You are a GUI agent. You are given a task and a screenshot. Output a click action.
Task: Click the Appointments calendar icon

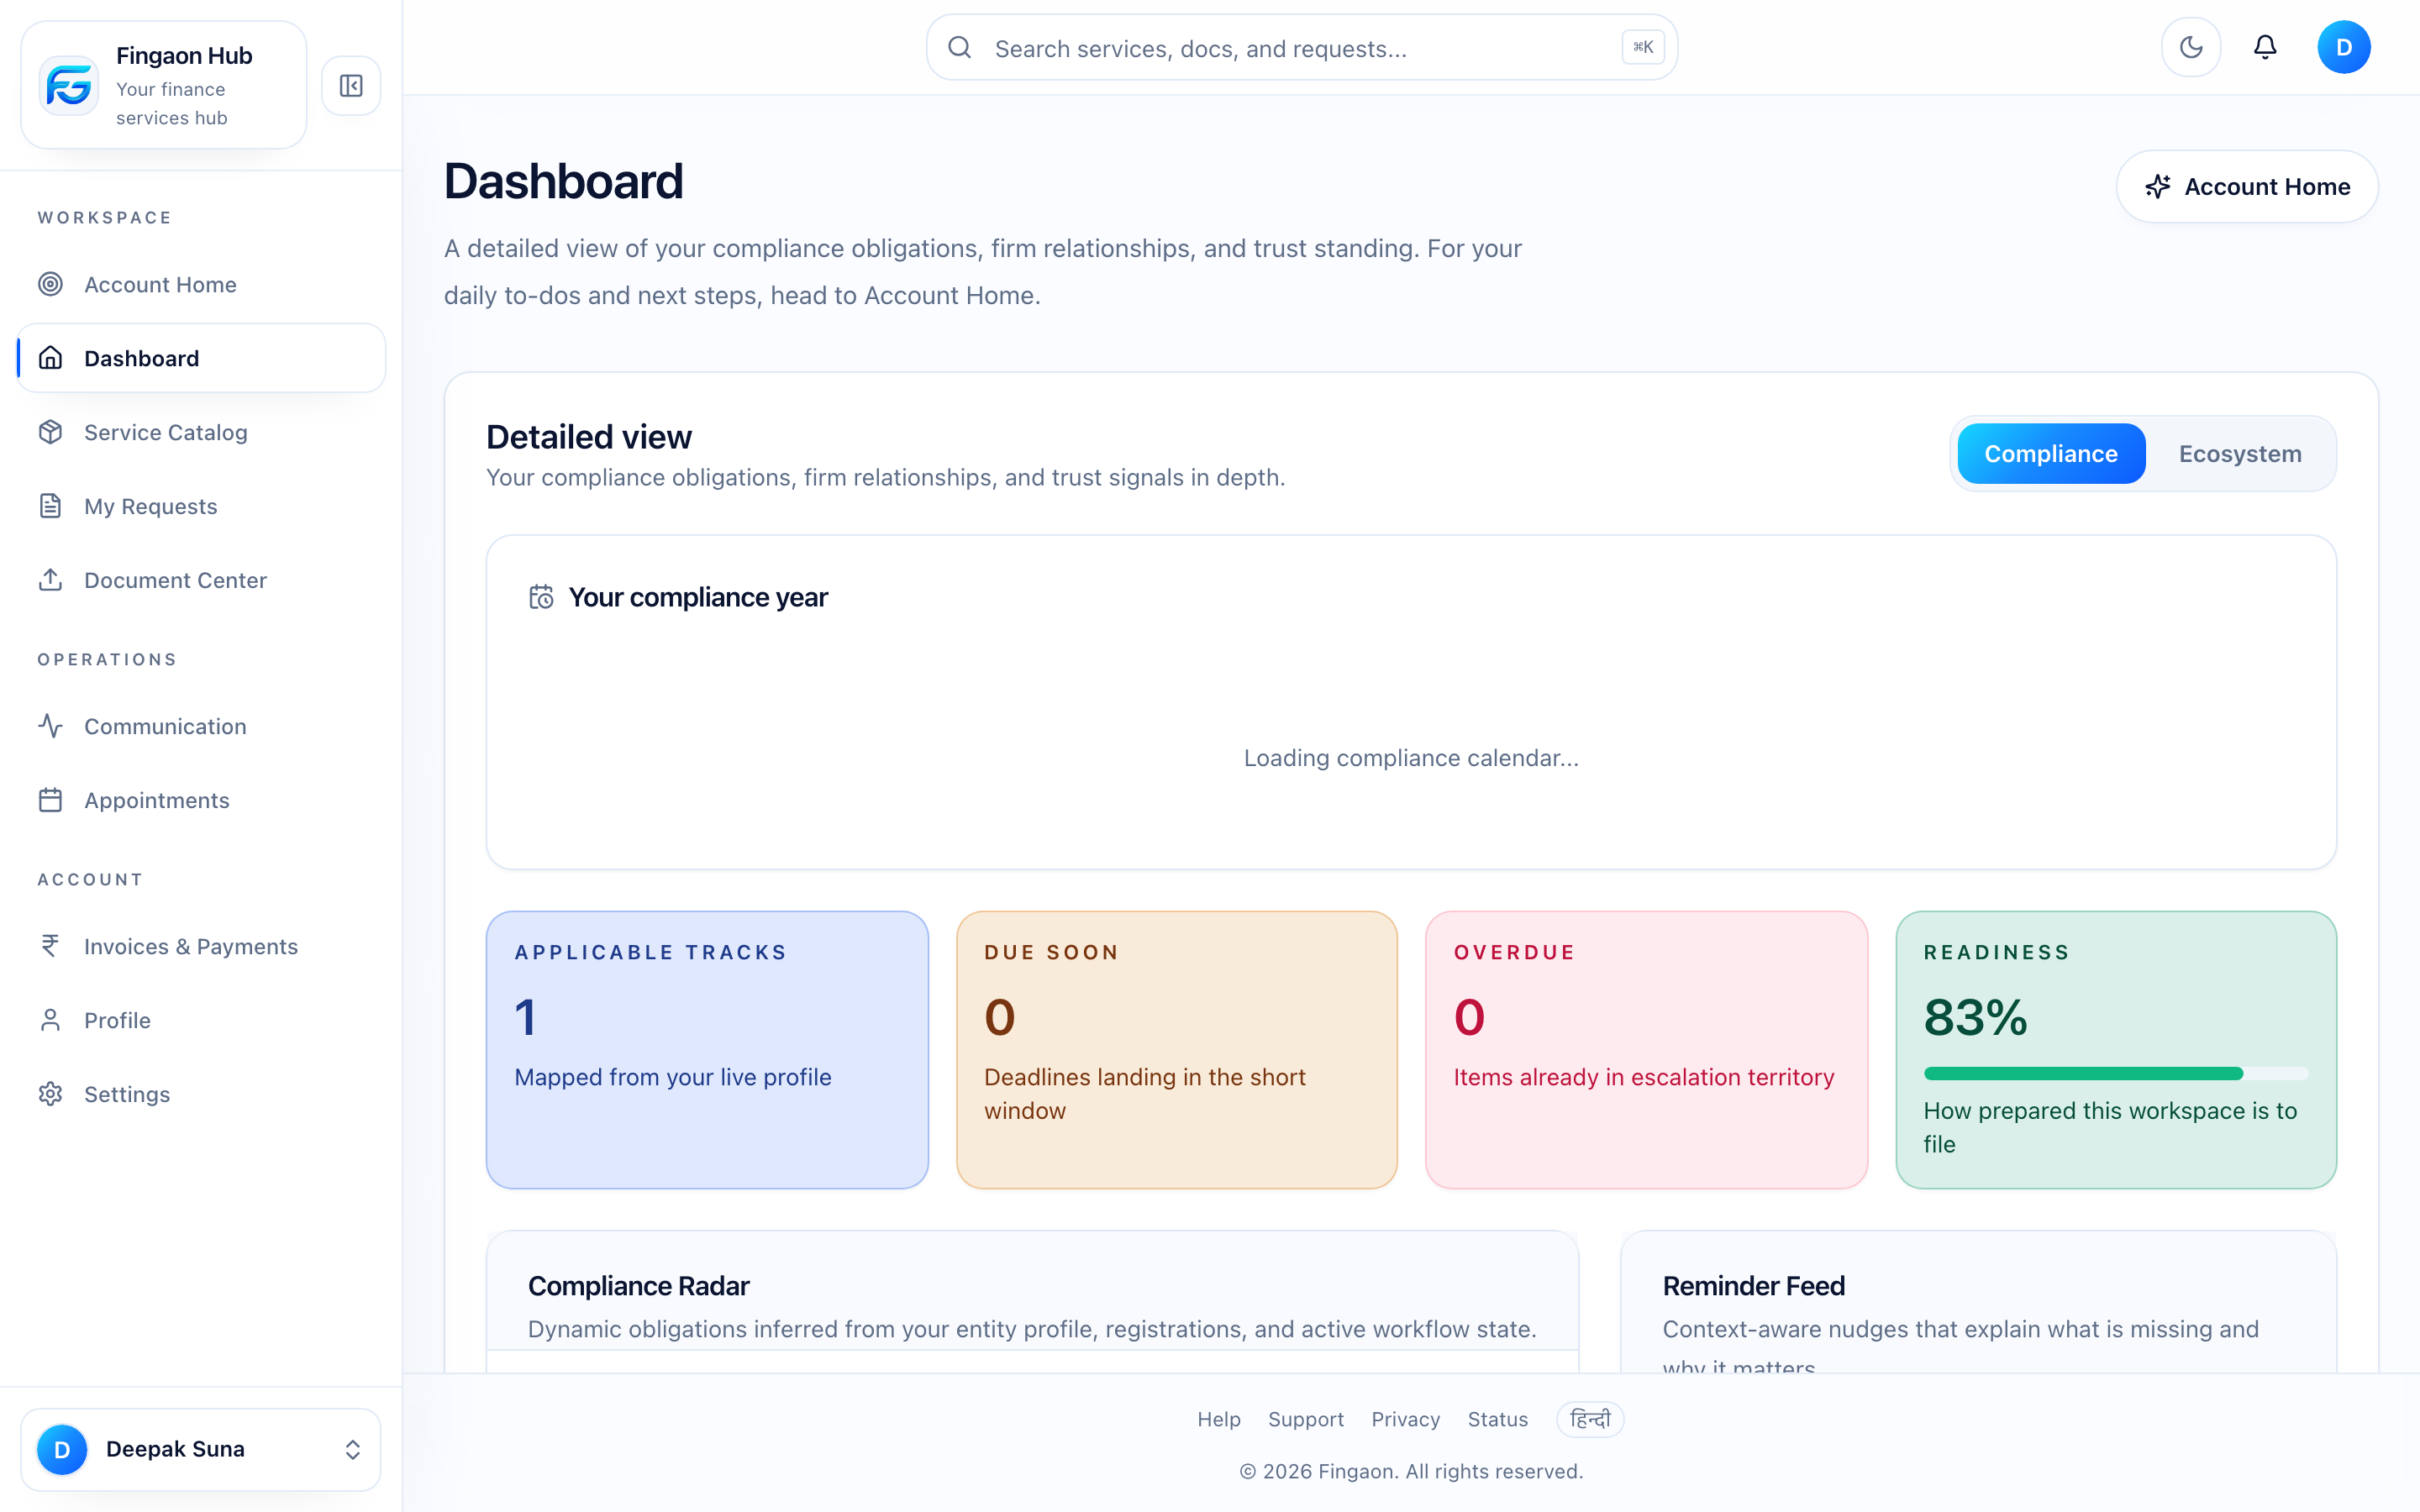pos(50,800)
